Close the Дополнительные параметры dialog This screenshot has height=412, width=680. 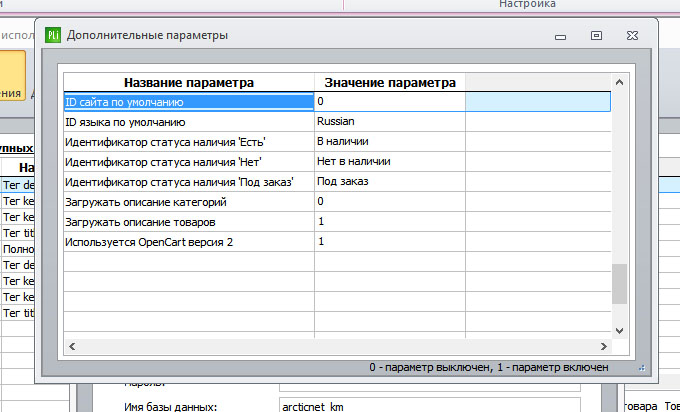click(x=632, y=36)
